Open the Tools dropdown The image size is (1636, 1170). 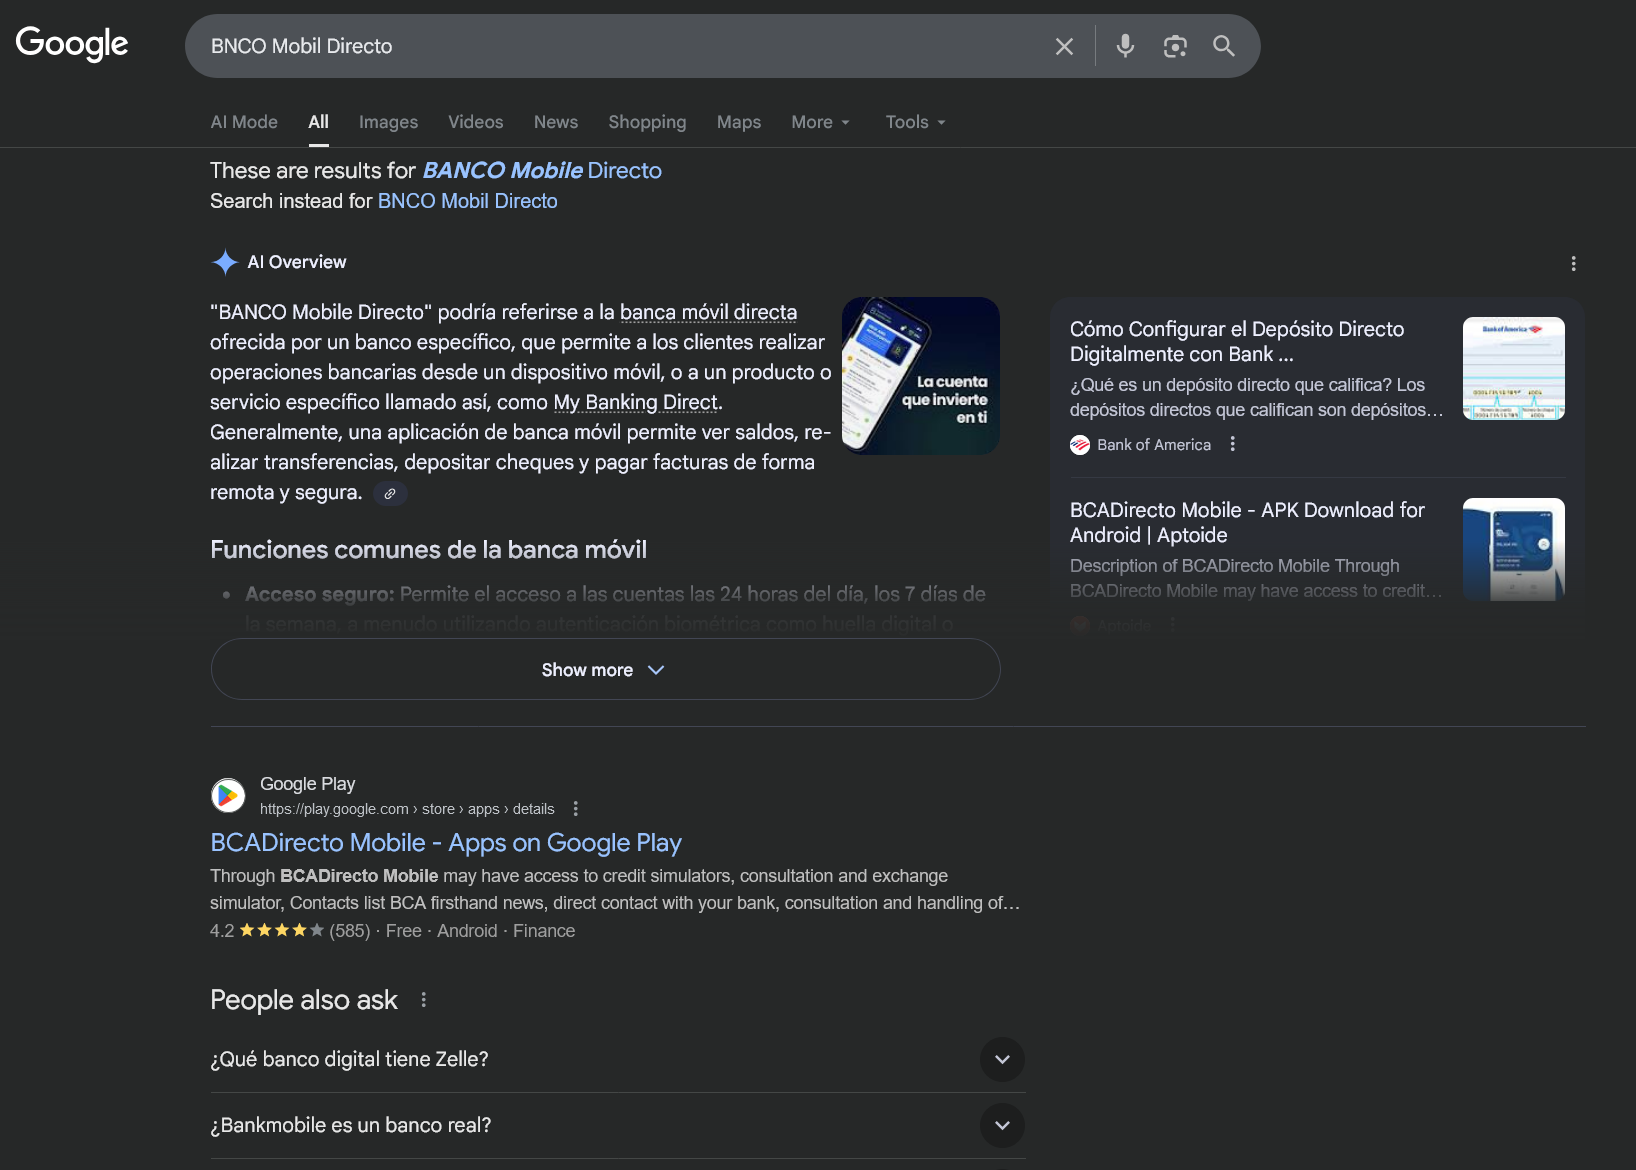(915, 122)
